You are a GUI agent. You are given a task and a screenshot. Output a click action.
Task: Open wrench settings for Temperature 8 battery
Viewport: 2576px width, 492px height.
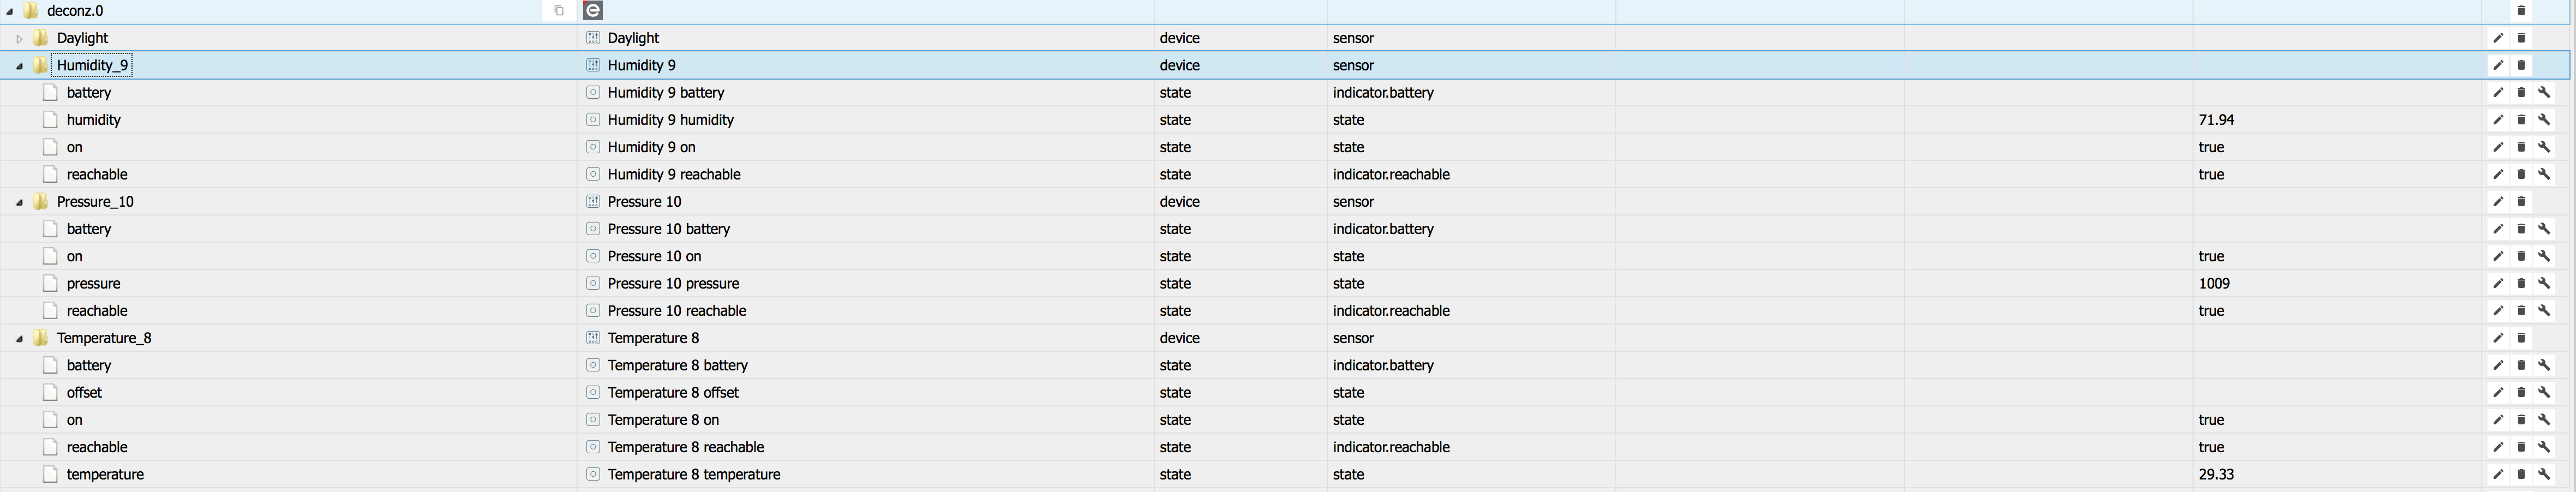tap(2545, 366)
